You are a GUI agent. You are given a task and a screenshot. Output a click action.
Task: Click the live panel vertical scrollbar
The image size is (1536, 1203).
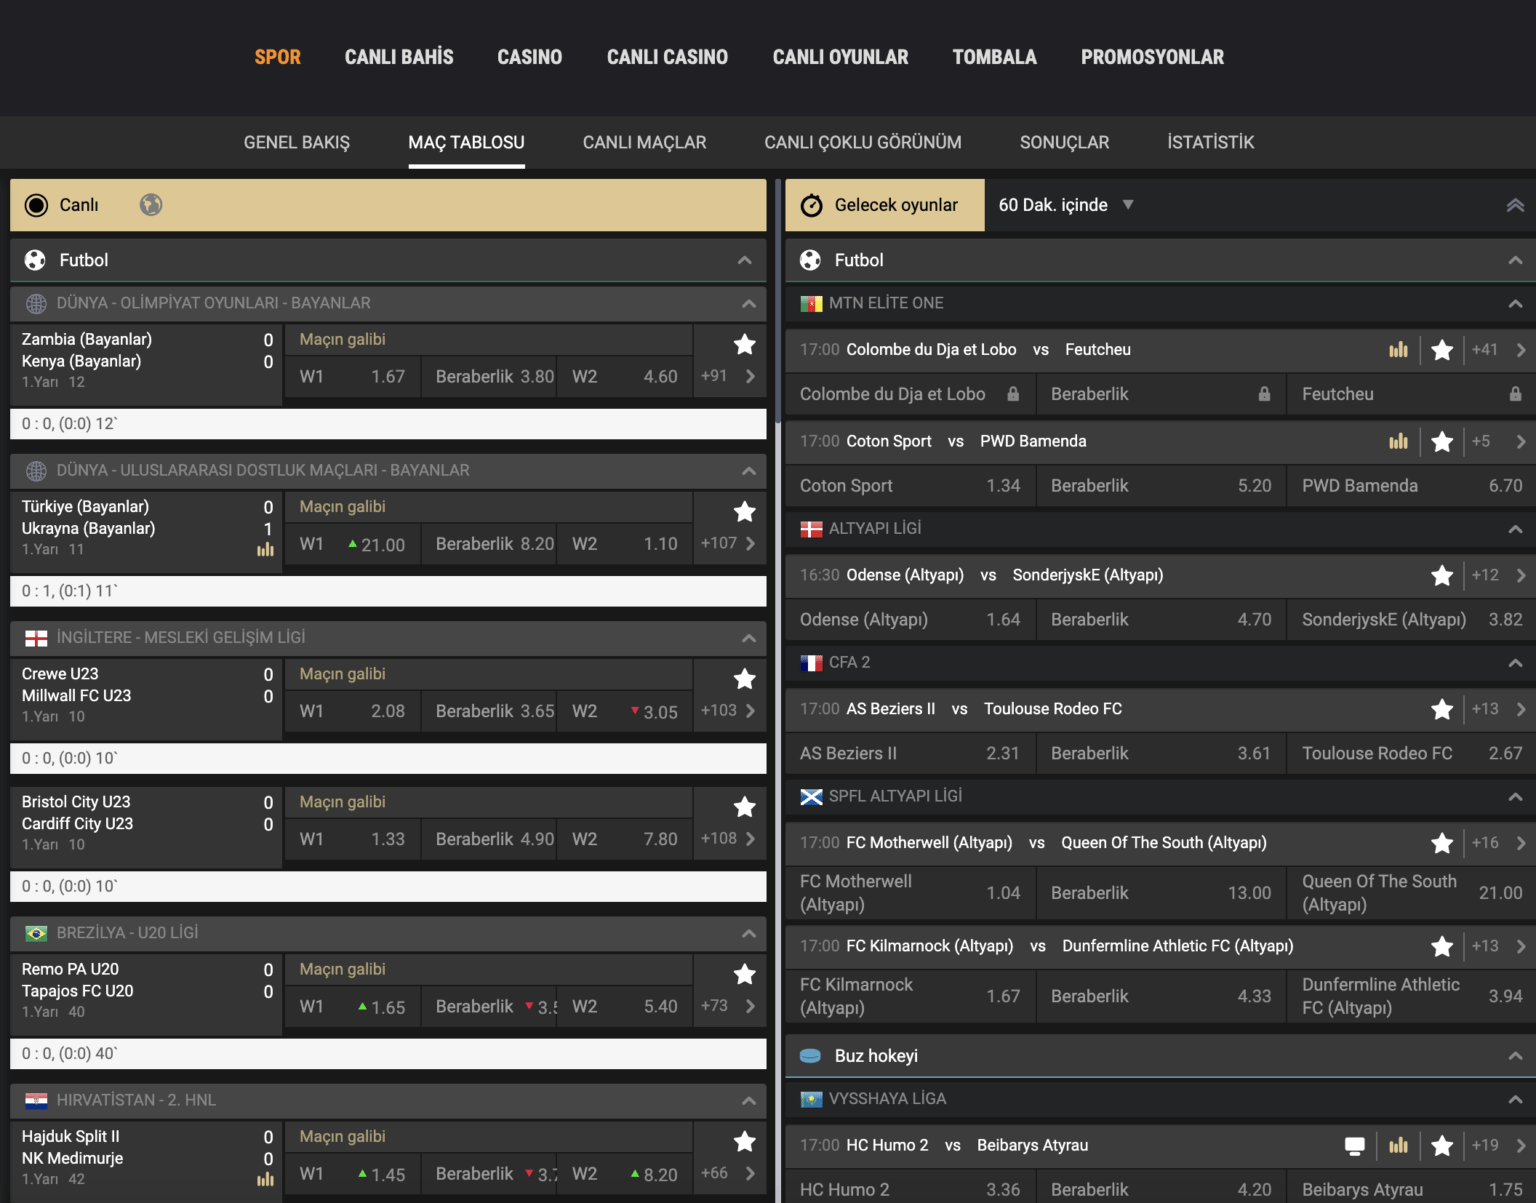tap(777, 300)
